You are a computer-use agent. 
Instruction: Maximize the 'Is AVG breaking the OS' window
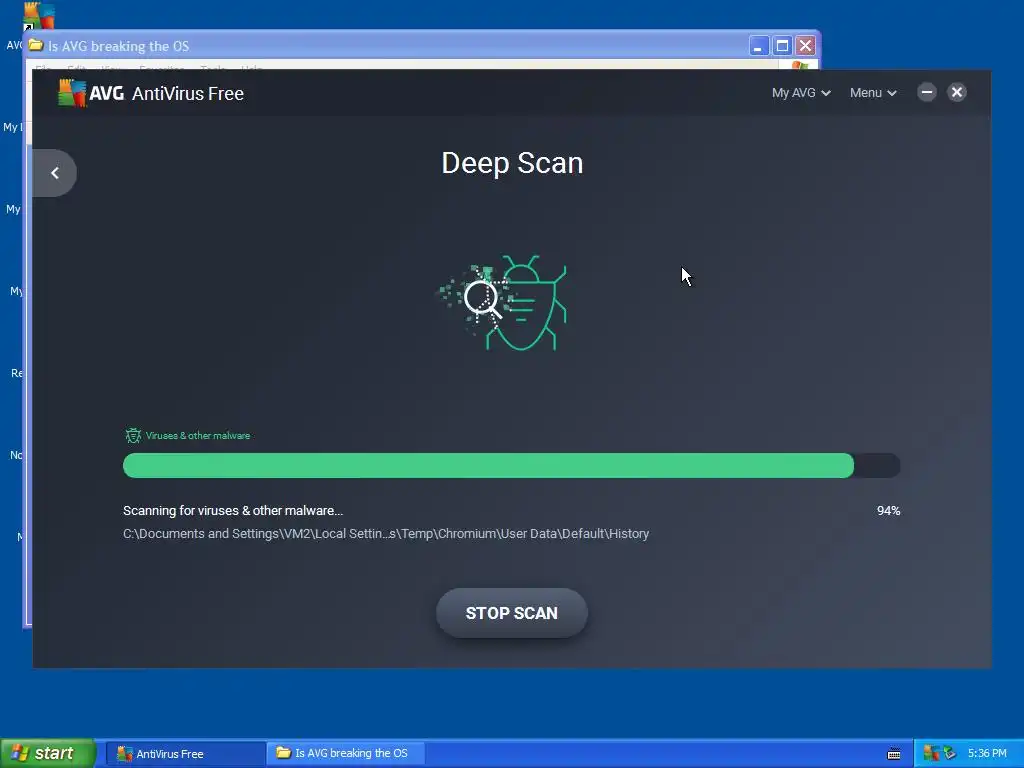tap(782, 46)
